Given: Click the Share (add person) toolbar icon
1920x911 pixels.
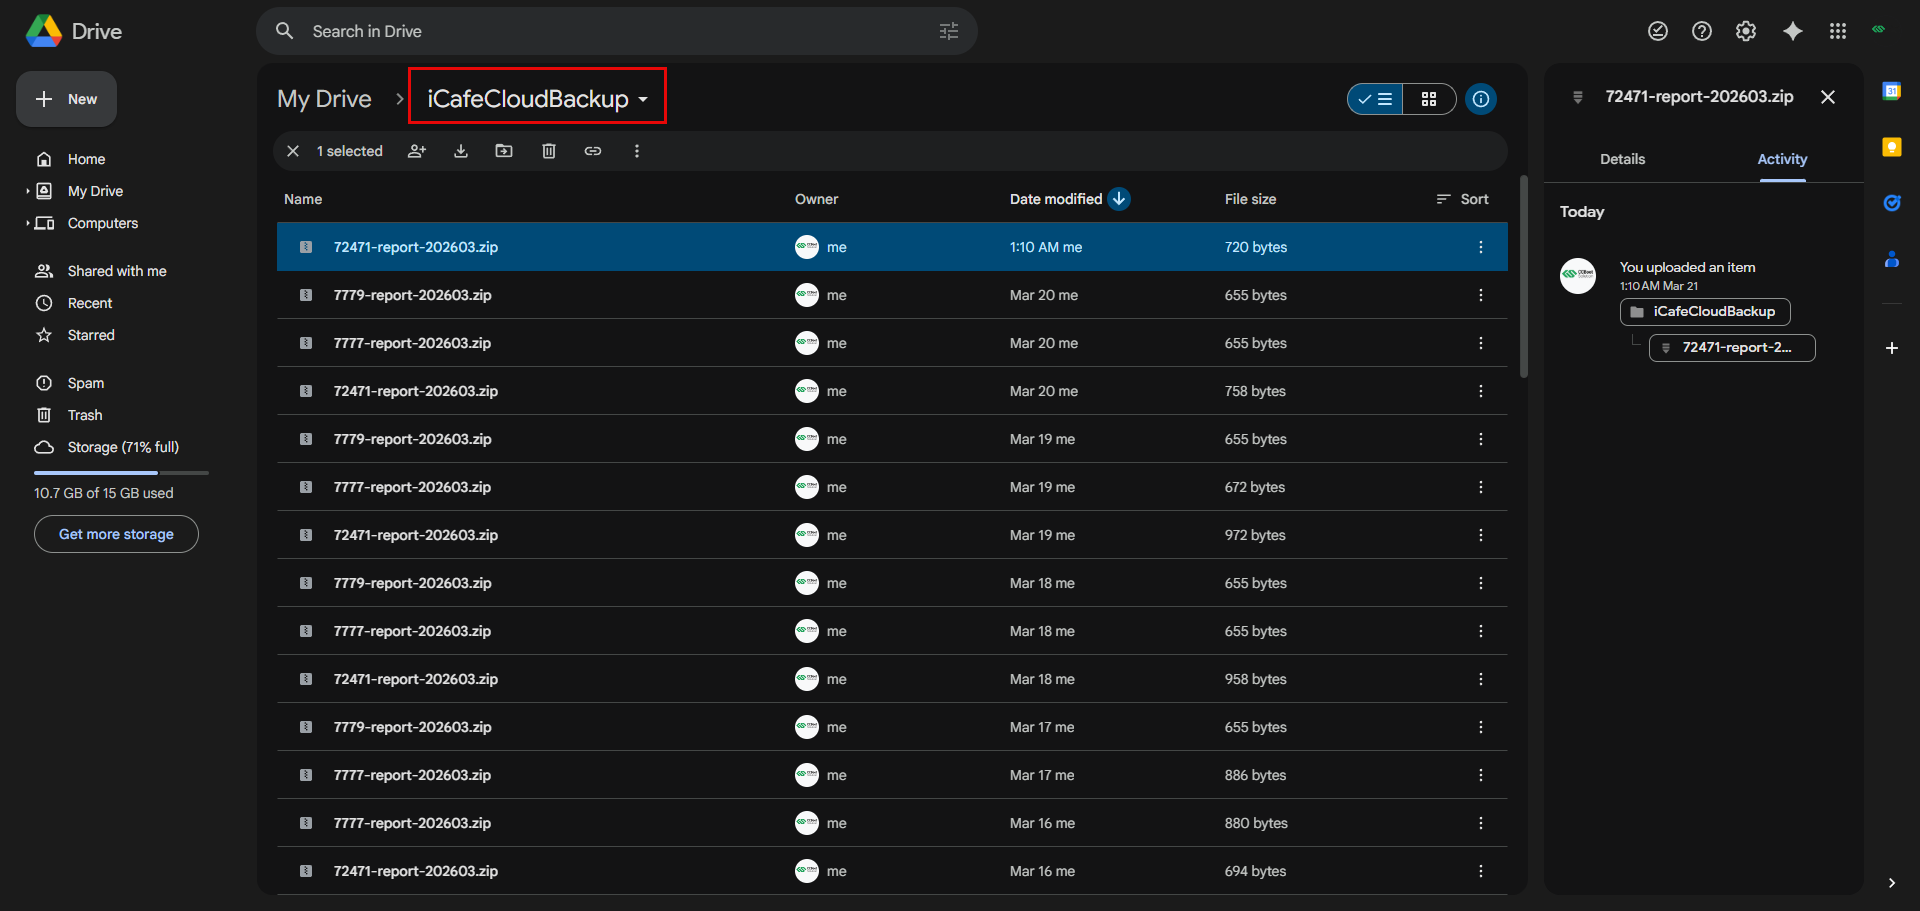Looking at the screenshot, I should (417, 151).
